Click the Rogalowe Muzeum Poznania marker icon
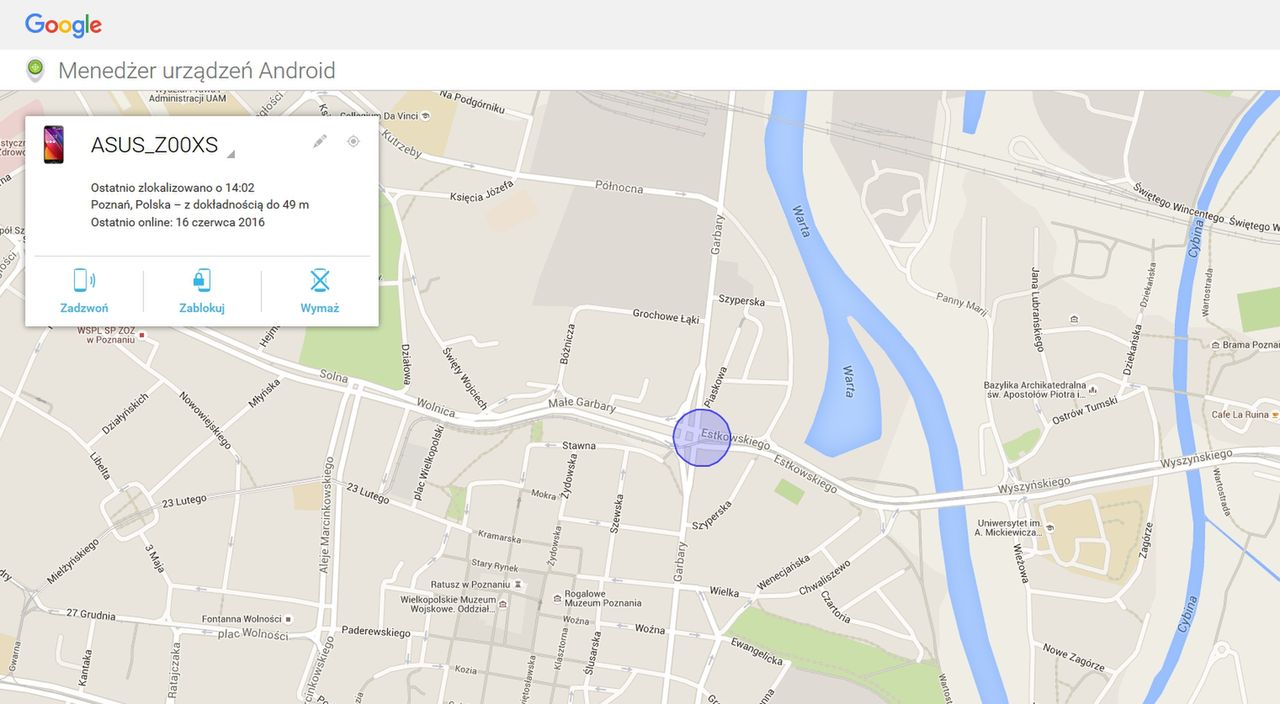Screen dimensions: 1280x704 click(556, 601)
